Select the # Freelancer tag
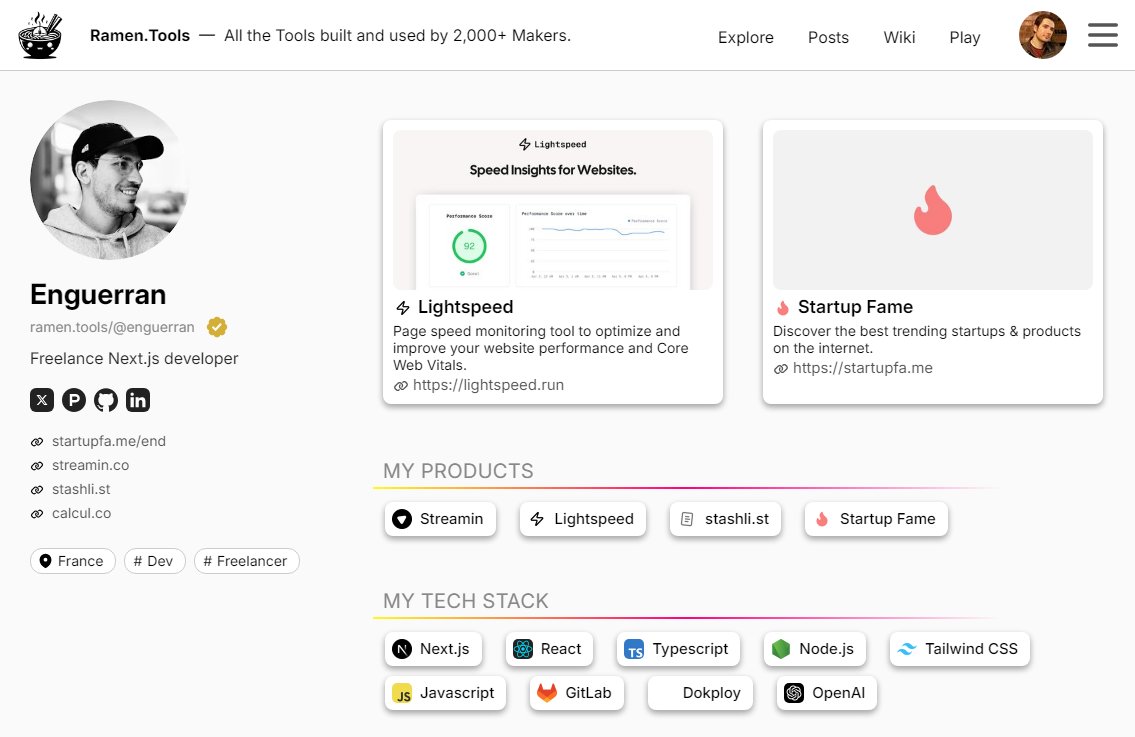The height and width of the screenshot is (737, 1135). click(x=246, y=561)
